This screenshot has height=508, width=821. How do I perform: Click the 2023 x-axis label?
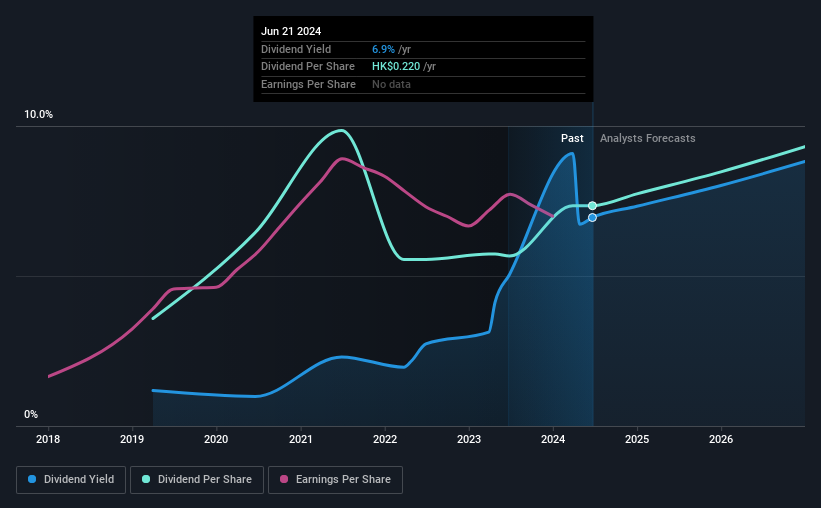pos(469,439)
